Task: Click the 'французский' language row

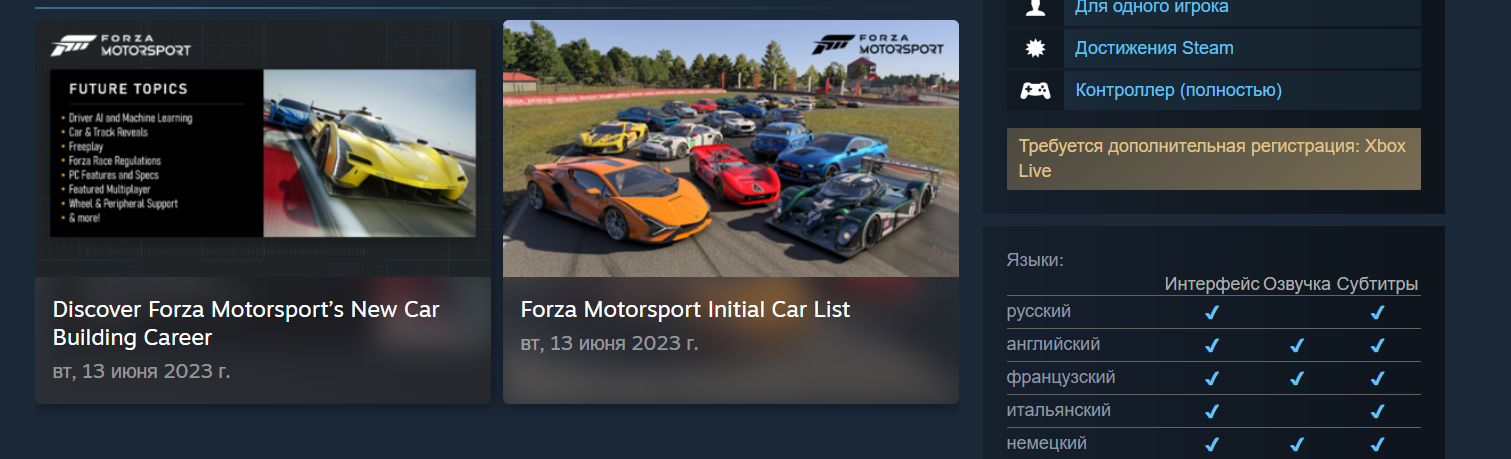Action: 1213,378
